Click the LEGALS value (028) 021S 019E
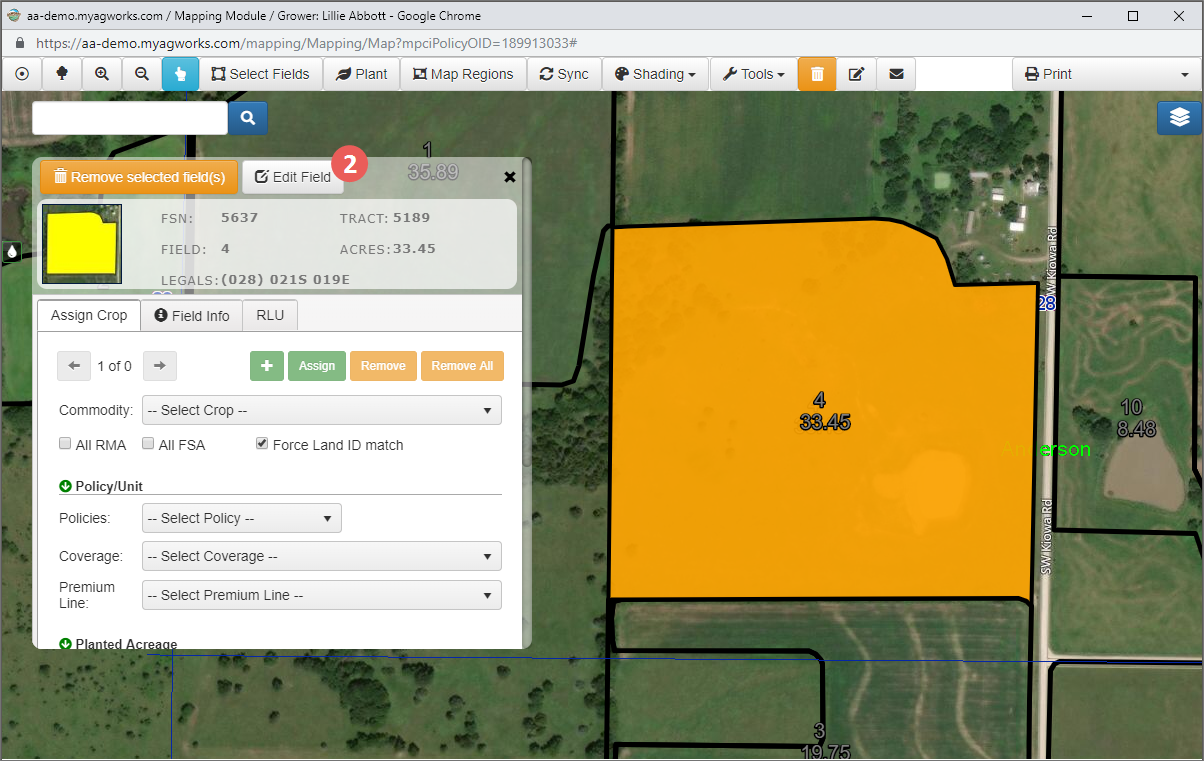The width and height of the screenshot is (1204, 761). (285, 280)
